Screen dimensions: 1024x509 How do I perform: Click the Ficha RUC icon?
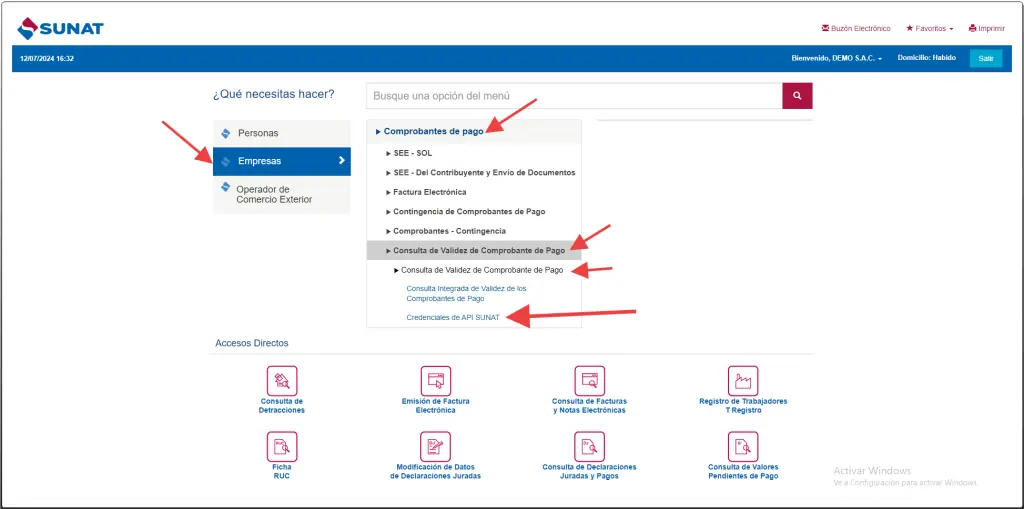point(282,447)
